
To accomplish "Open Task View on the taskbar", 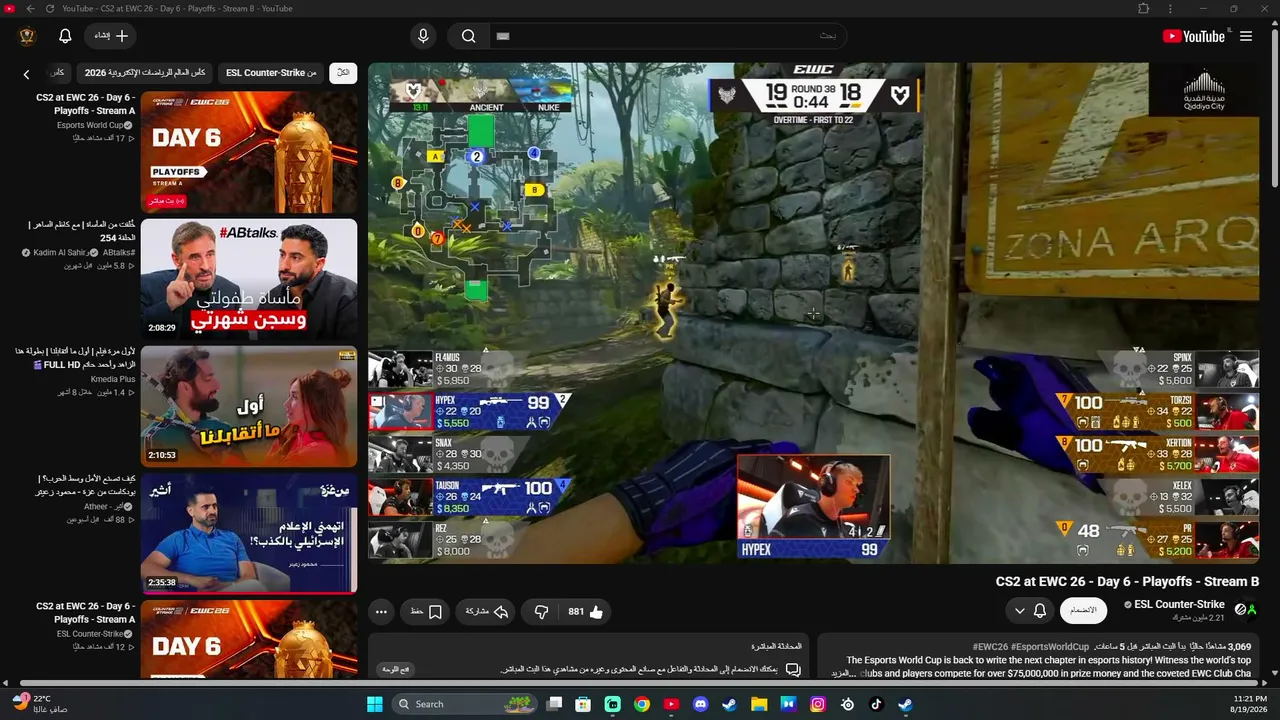I will [554, 704].
